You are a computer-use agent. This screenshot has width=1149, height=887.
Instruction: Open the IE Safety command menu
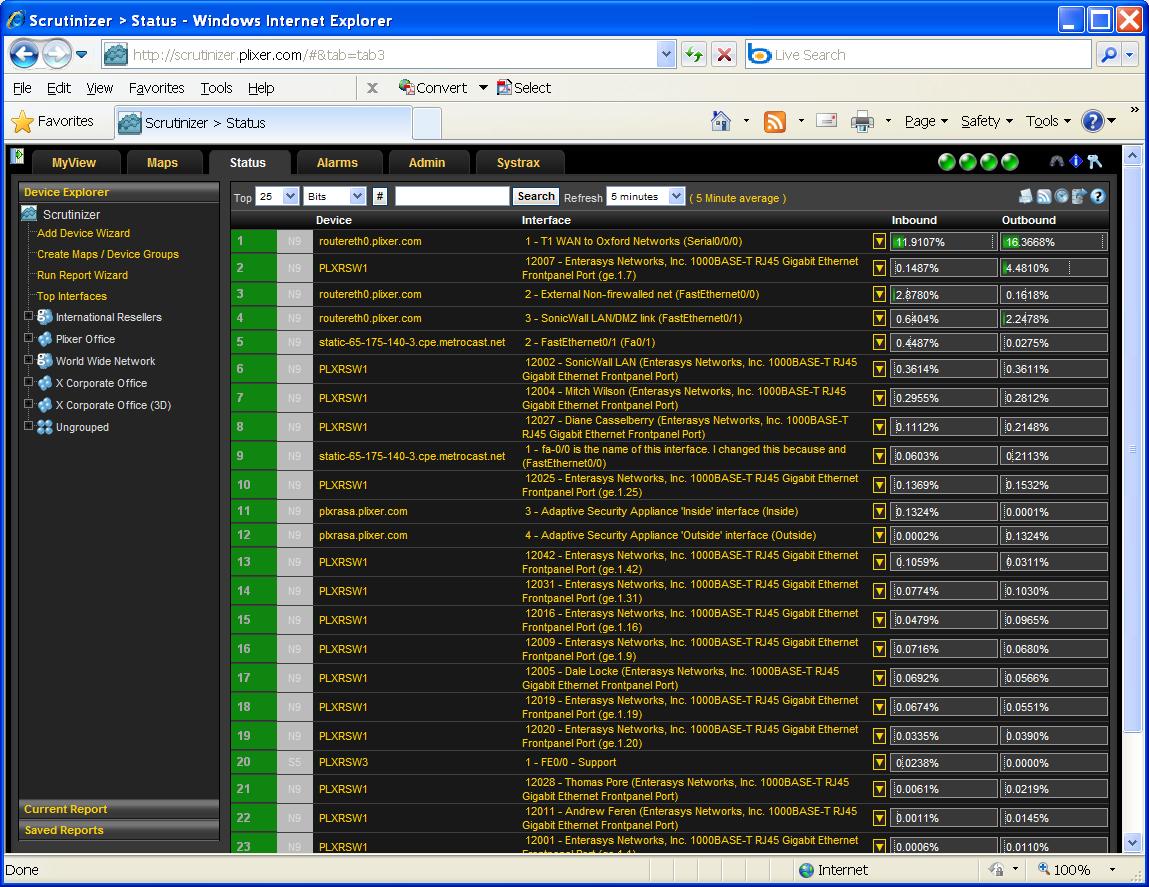pos(986,121)
